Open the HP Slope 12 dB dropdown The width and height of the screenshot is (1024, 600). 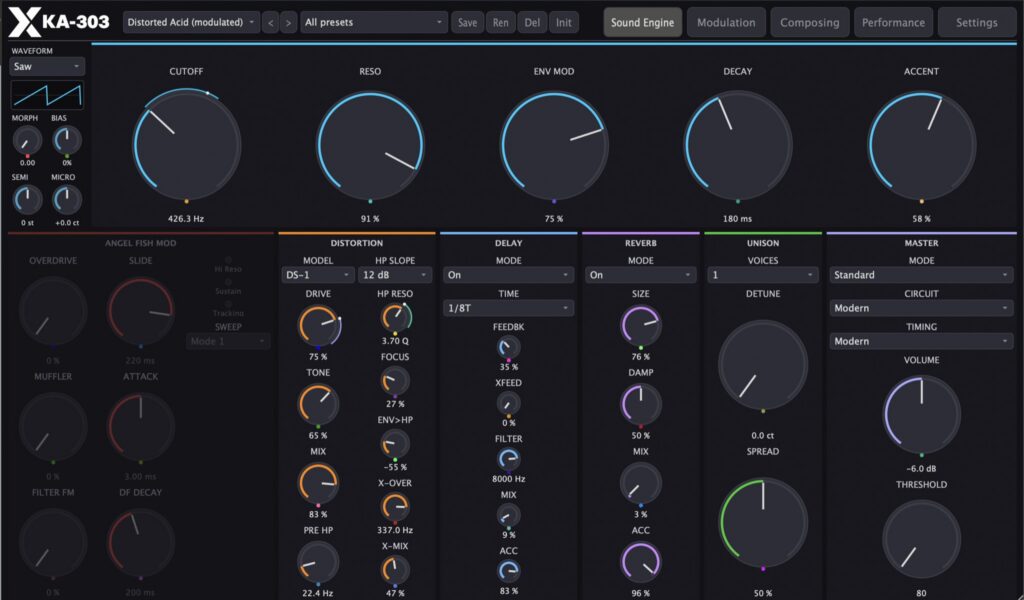[394, 275]
